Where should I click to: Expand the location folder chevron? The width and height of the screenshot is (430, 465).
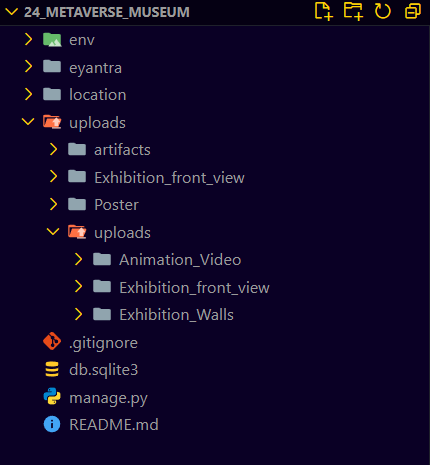point(29,94)
